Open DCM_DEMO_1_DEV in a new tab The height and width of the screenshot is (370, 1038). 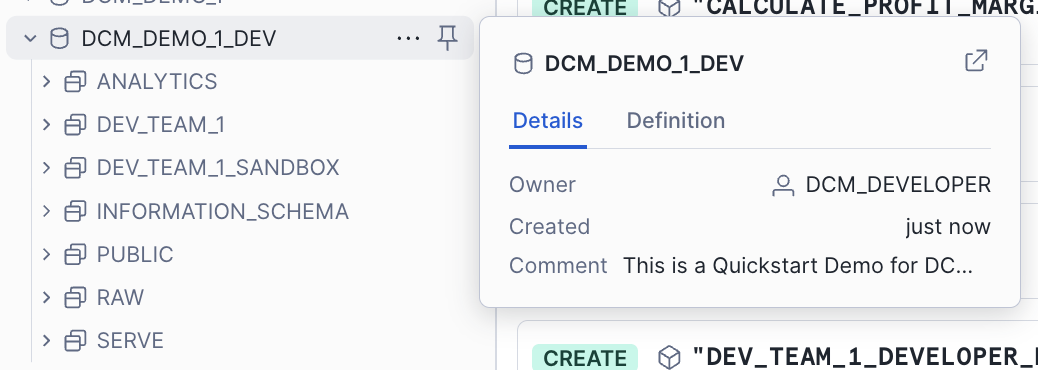pos(976,60)
